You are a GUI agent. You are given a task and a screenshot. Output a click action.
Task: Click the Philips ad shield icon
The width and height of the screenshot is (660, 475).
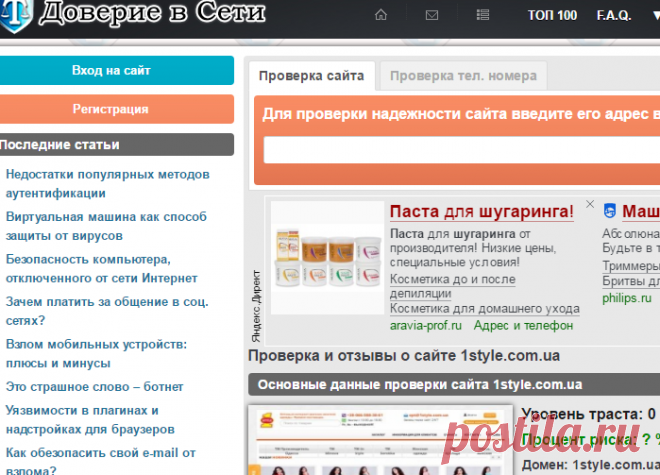point(609,210)
